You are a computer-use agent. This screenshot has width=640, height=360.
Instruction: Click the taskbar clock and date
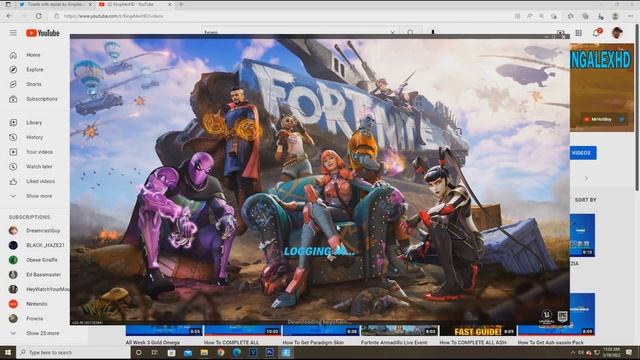pyautogui.click(x=611, y=353)
